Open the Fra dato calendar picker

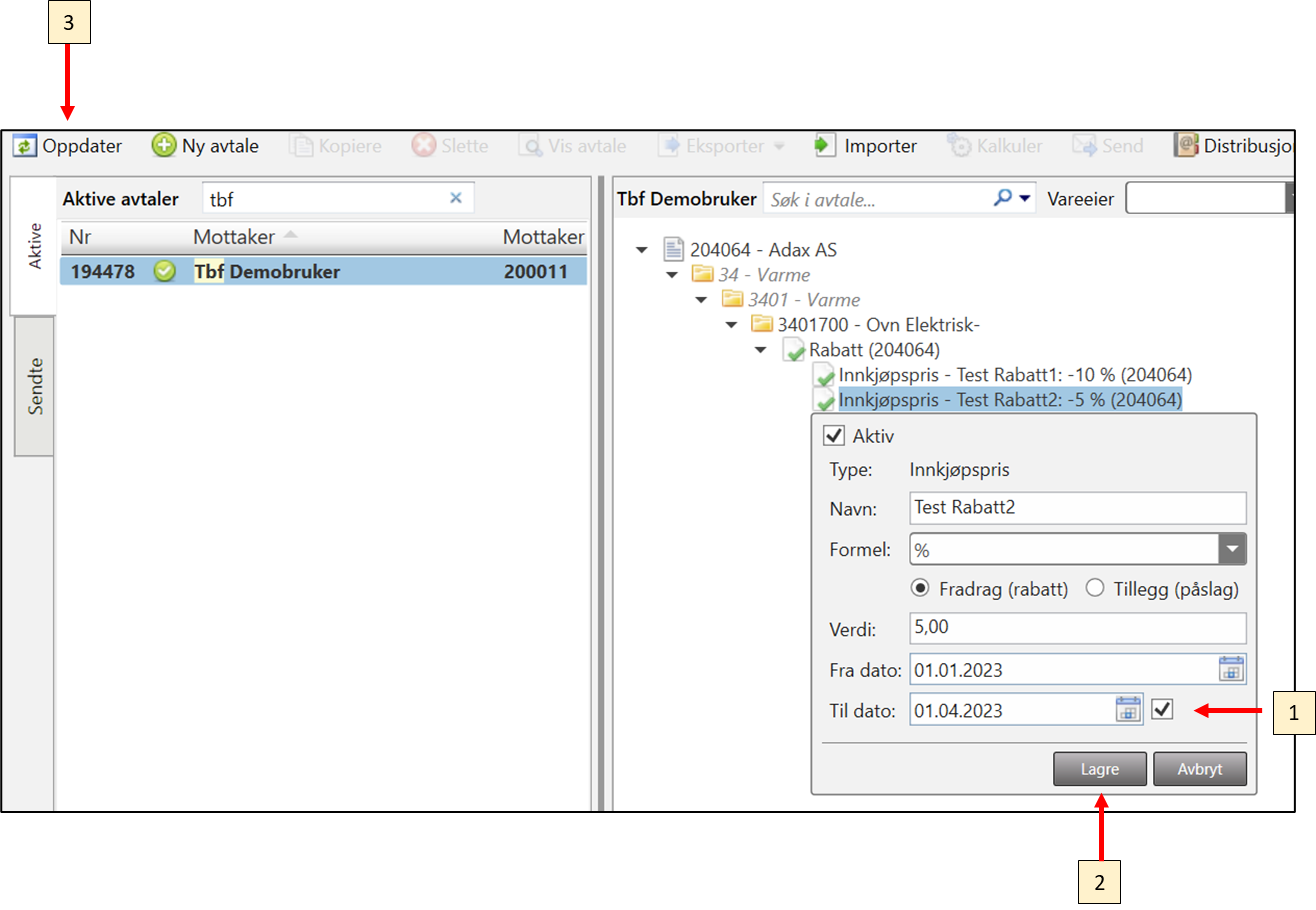1231,669
